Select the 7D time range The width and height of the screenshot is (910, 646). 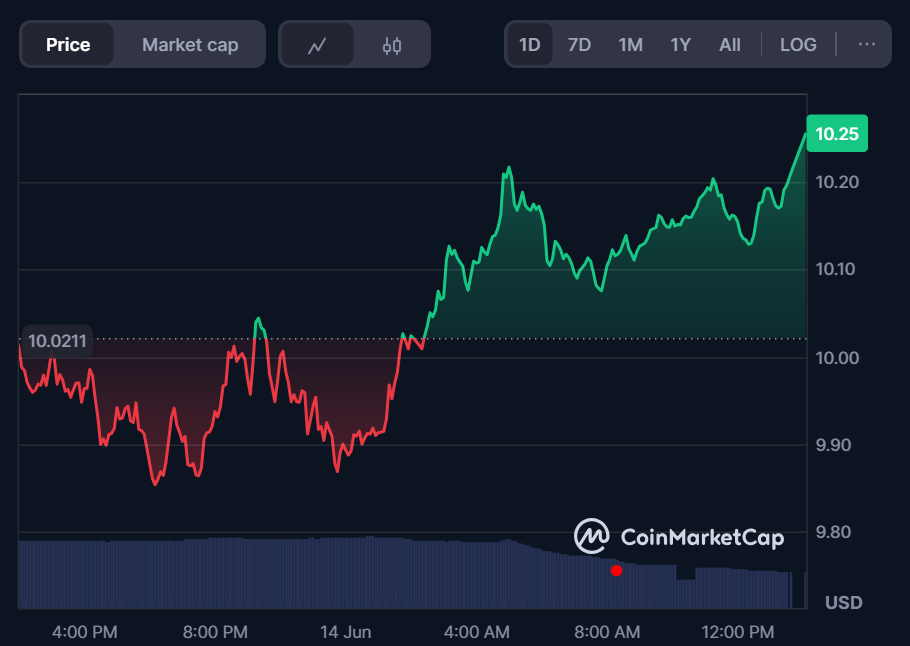click(579, 45)
